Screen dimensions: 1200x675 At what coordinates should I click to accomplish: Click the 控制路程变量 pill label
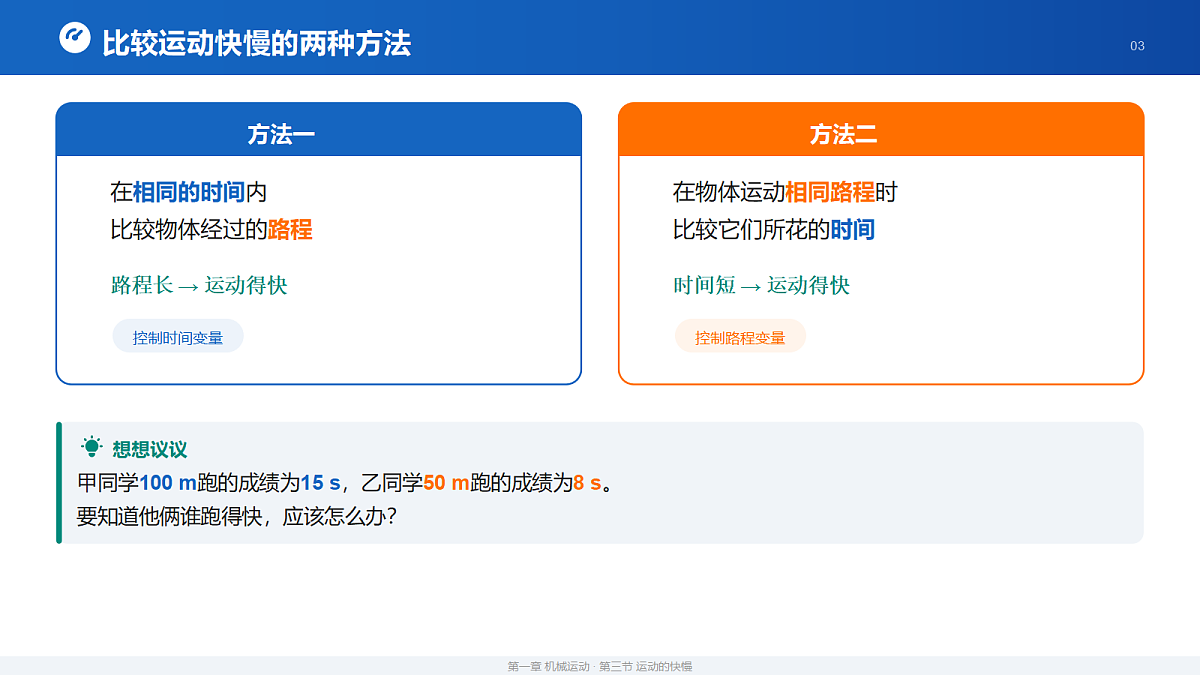pyautogui.click(x=740, y=337)
